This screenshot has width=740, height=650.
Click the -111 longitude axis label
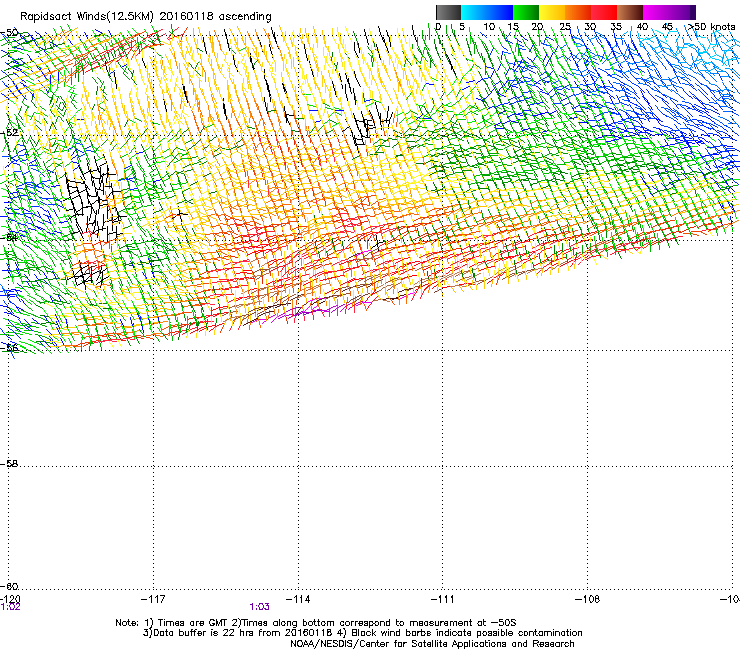tap(443, 599)
